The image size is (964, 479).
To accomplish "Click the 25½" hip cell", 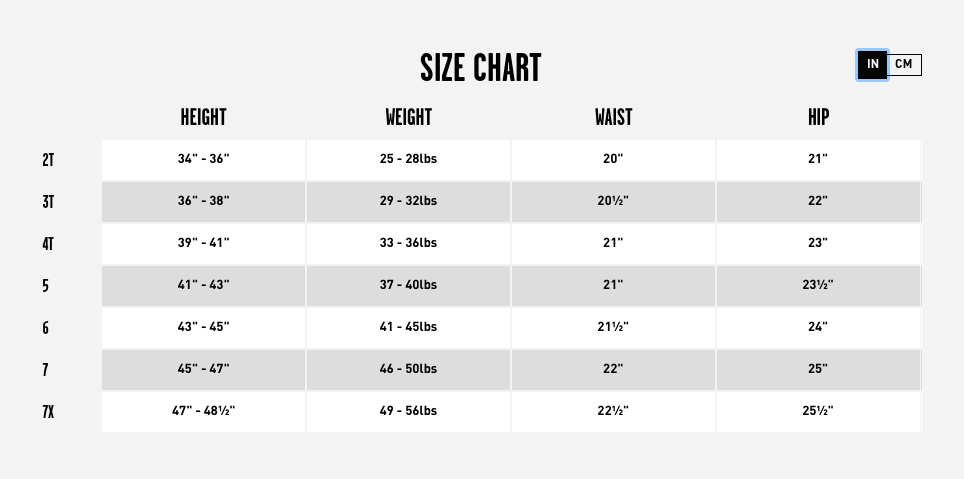I will coord(818,412).
